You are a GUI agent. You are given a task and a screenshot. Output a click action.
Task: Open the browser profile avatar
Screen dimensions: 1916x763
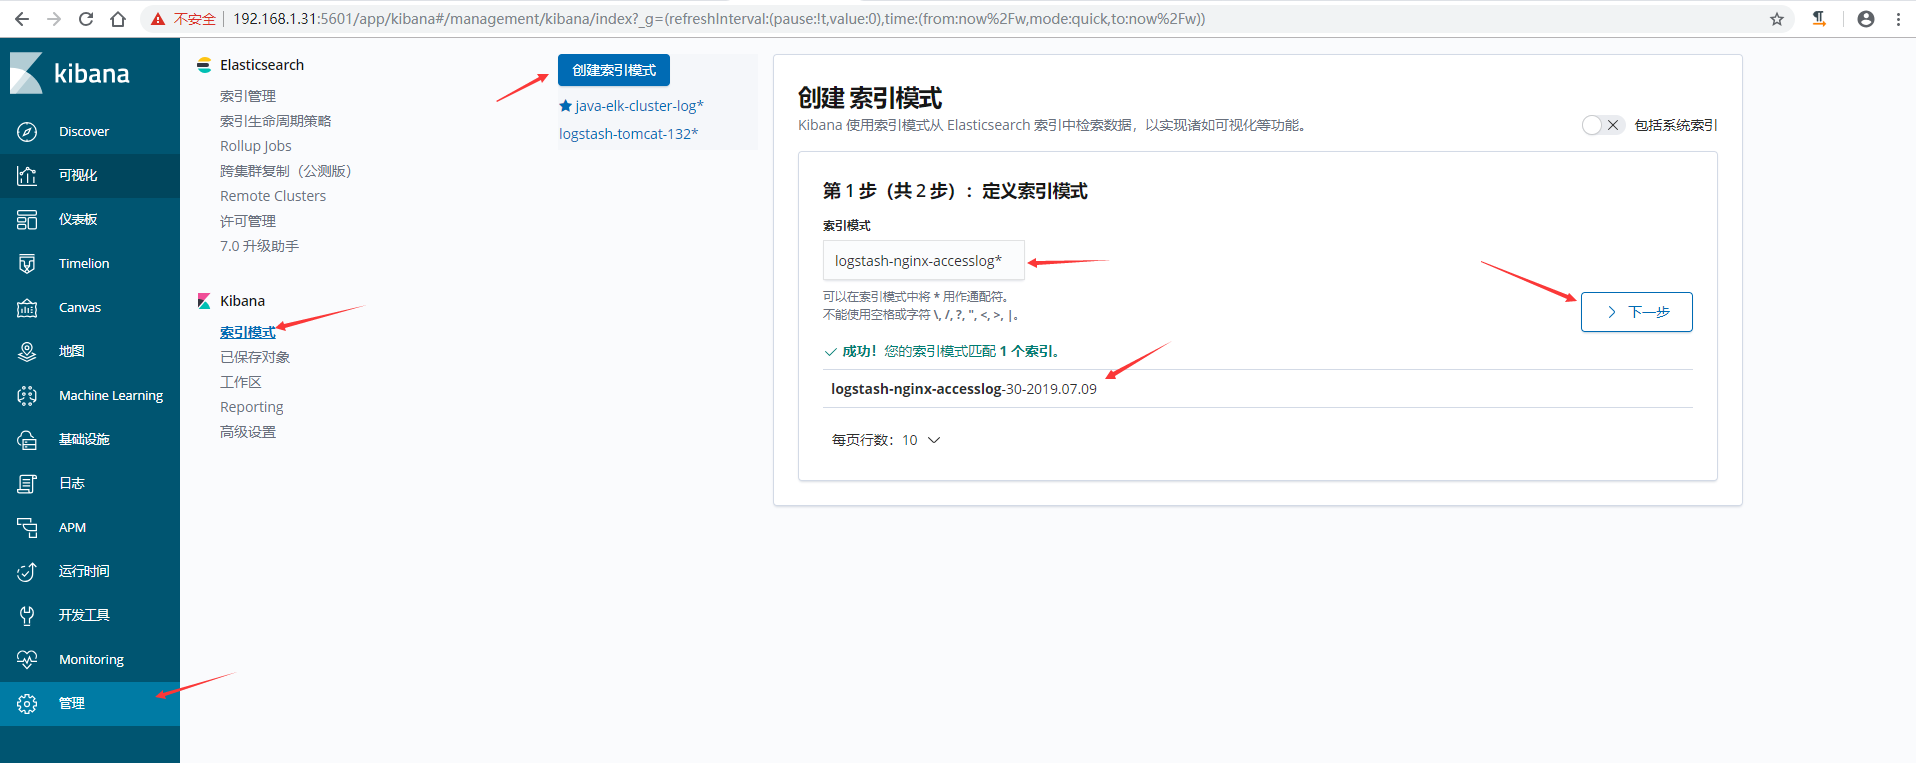(x=1866, y=19)
